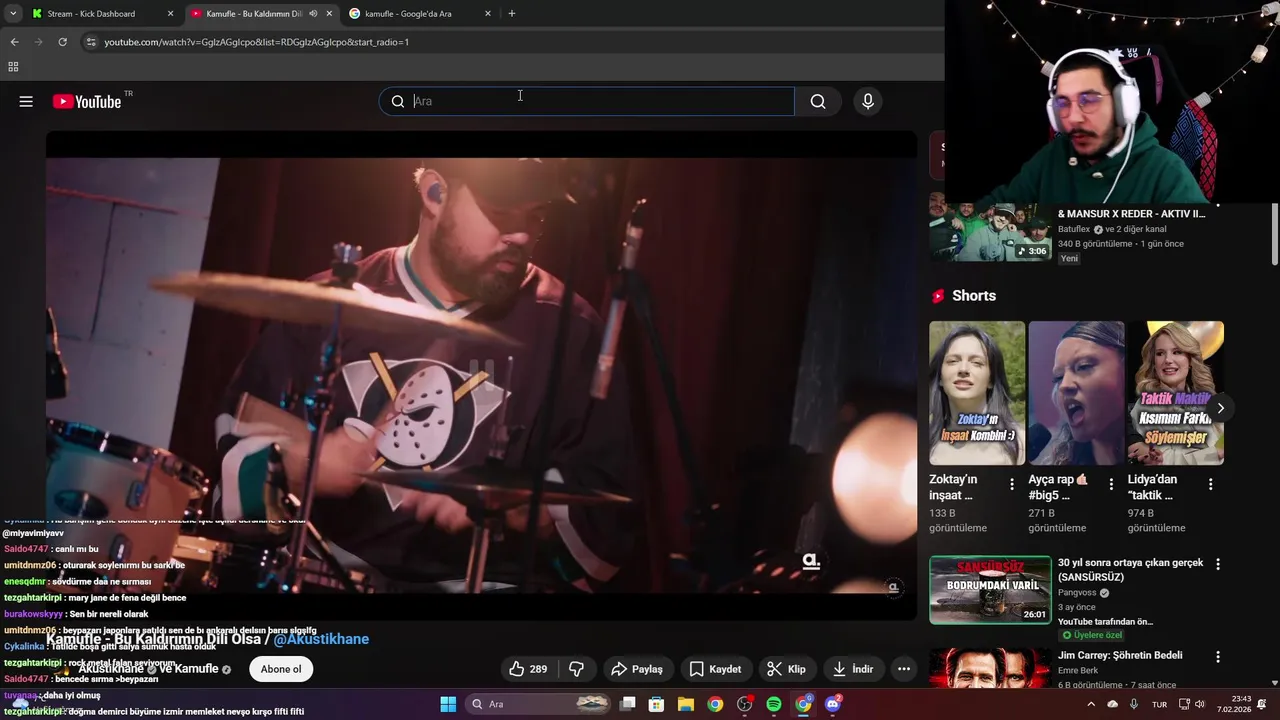This screenshot has width=1280, height=720.
Task: Open the @Akustikhane channel link in title
Action: click(321, 639)
